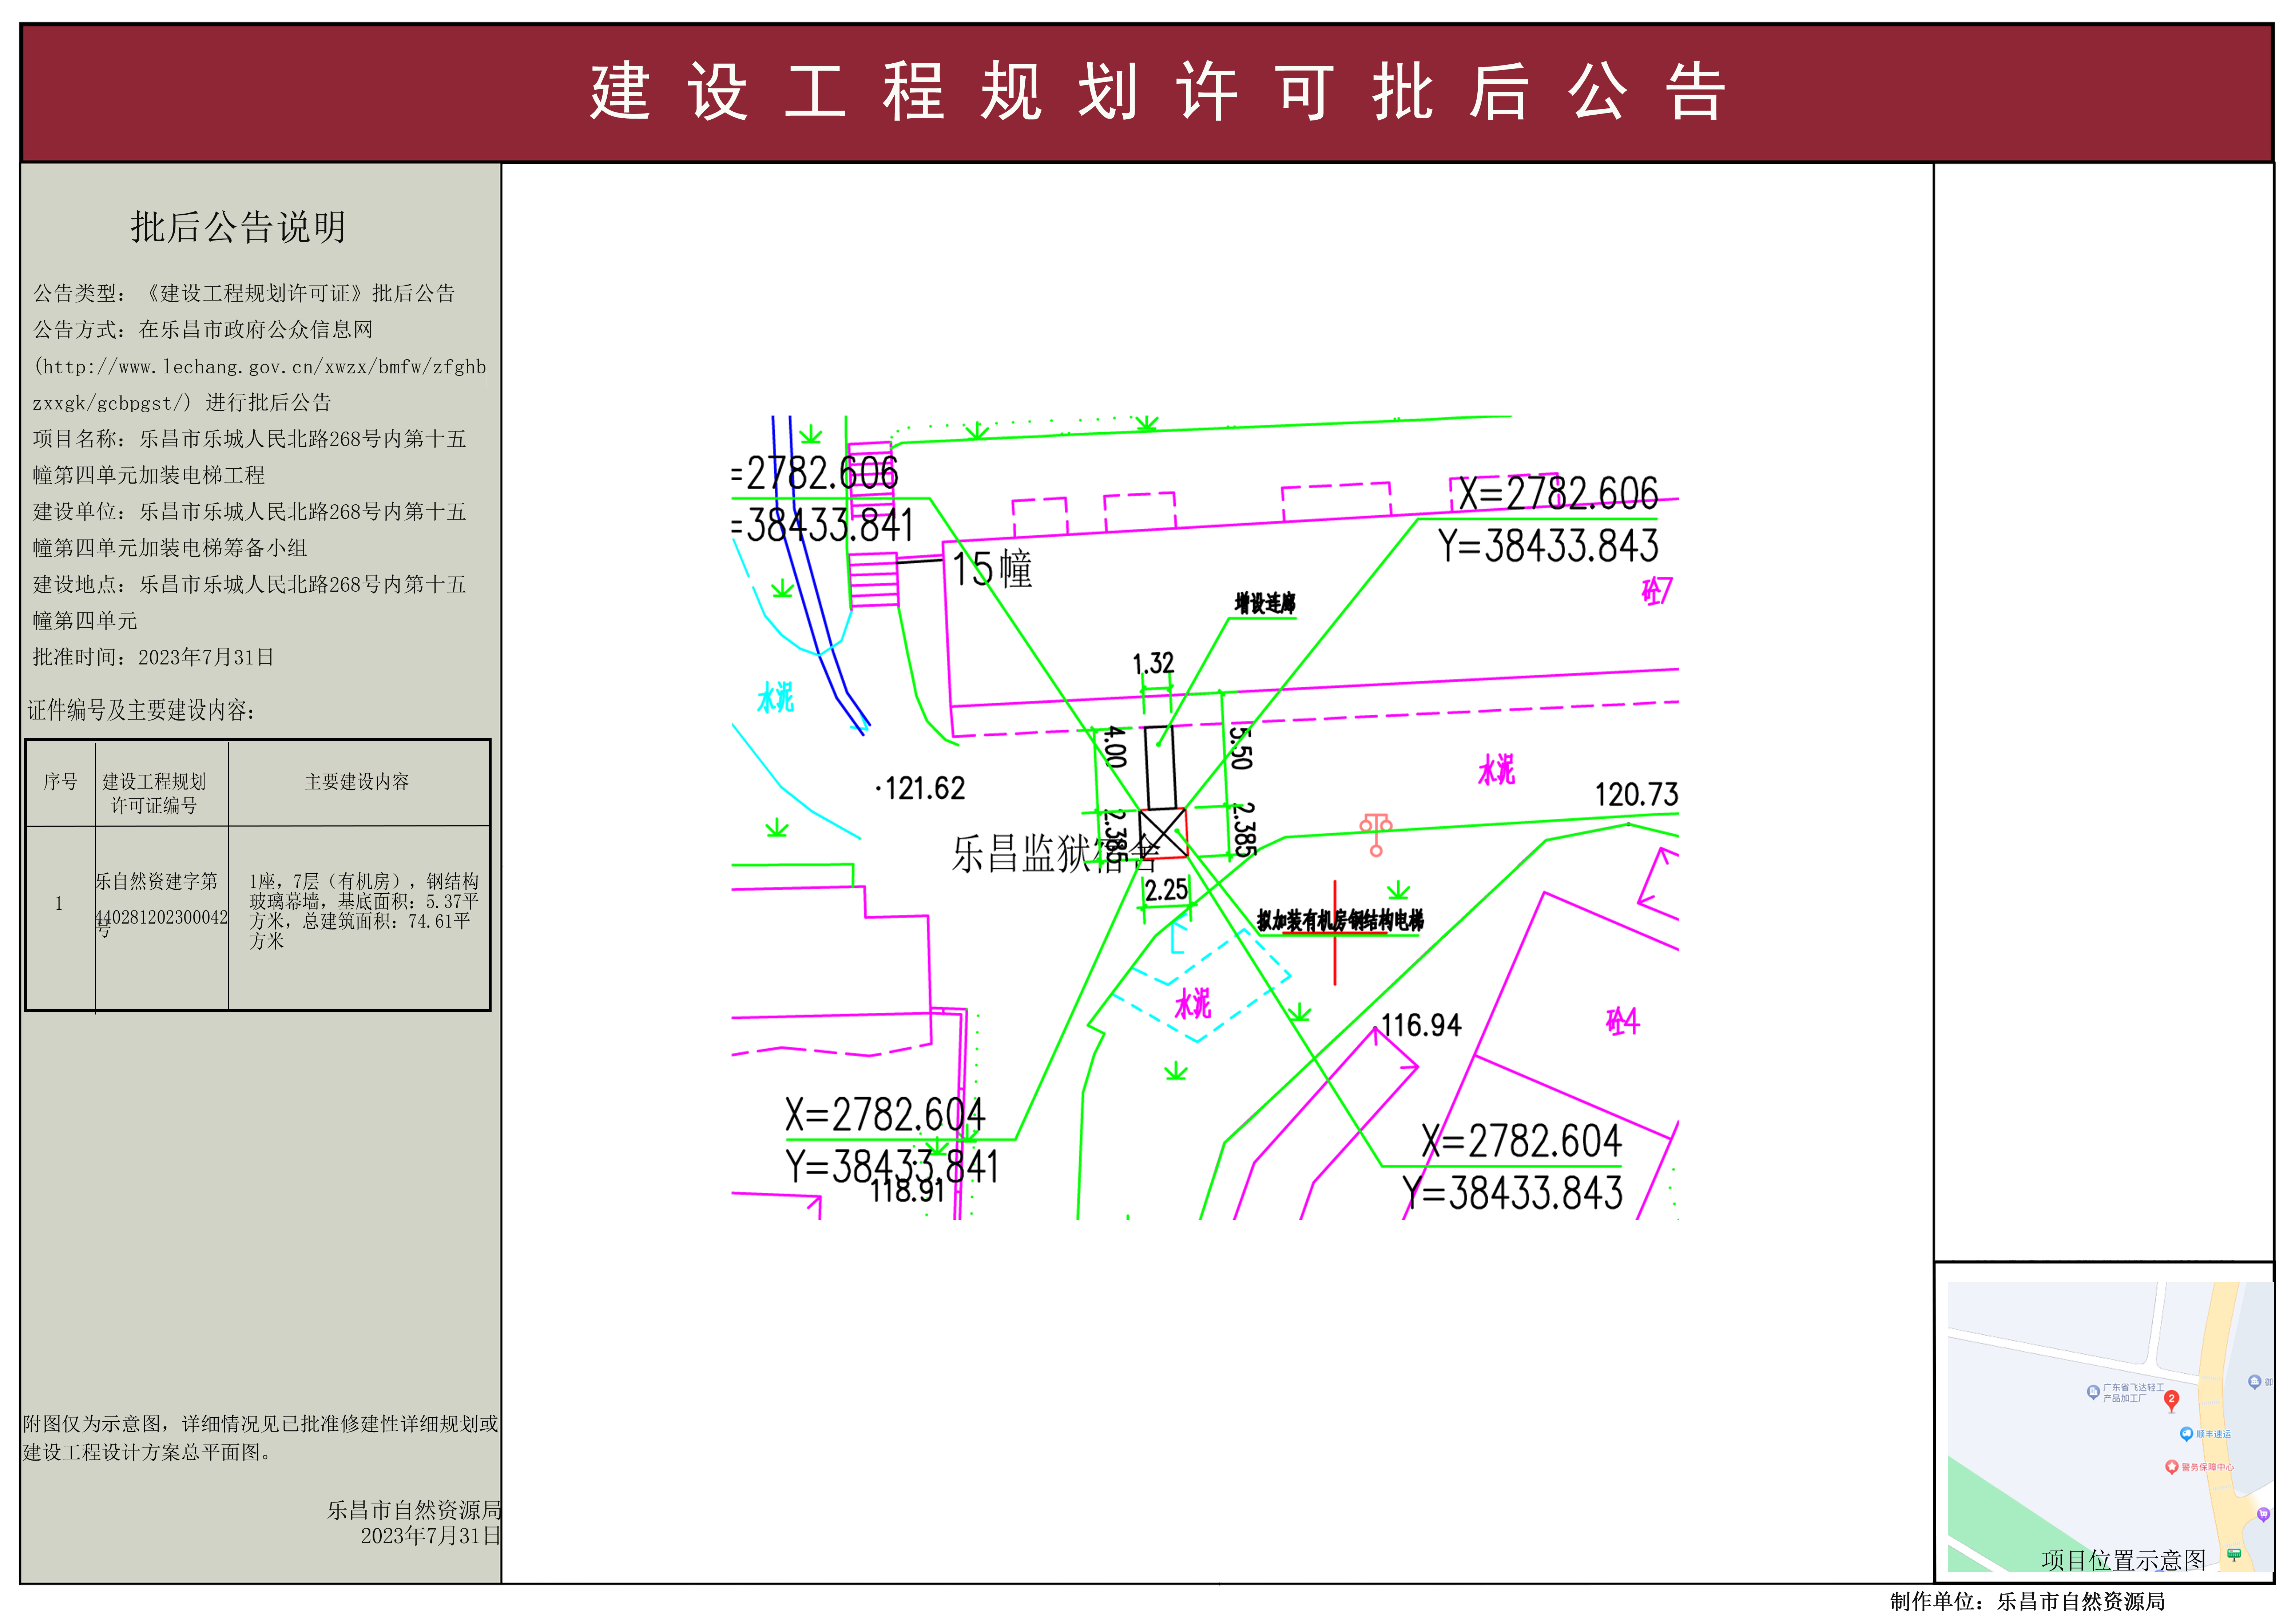Click the 拟加装有机房钢结构电梯 annotation

point(1340,920)
